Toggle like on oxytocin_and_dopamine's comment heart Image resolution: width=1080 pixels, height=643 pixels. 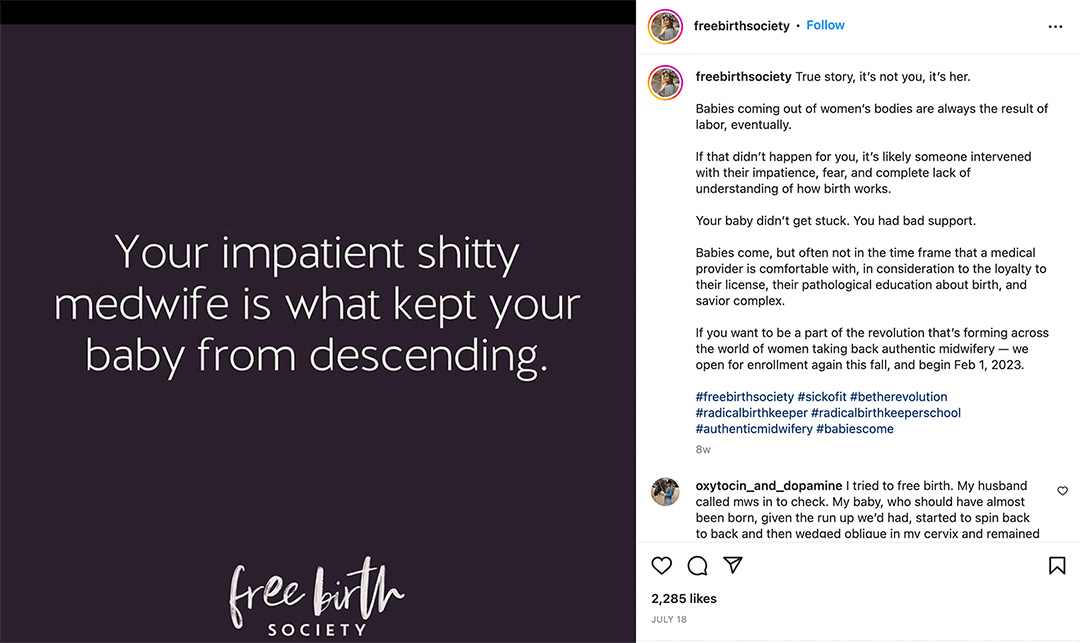[x=1062, y=491]
